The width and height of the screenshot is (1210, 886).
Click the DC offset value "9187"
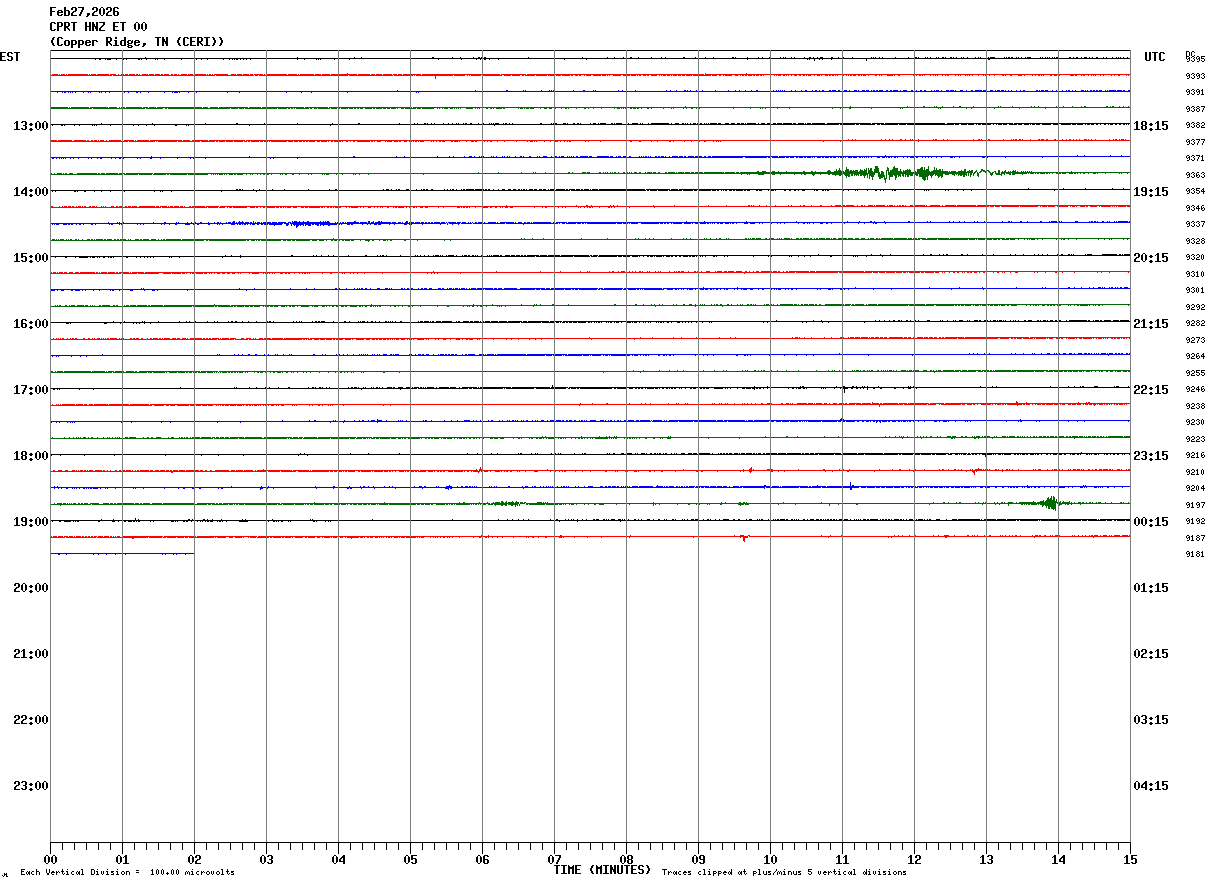click(1195, 538)
